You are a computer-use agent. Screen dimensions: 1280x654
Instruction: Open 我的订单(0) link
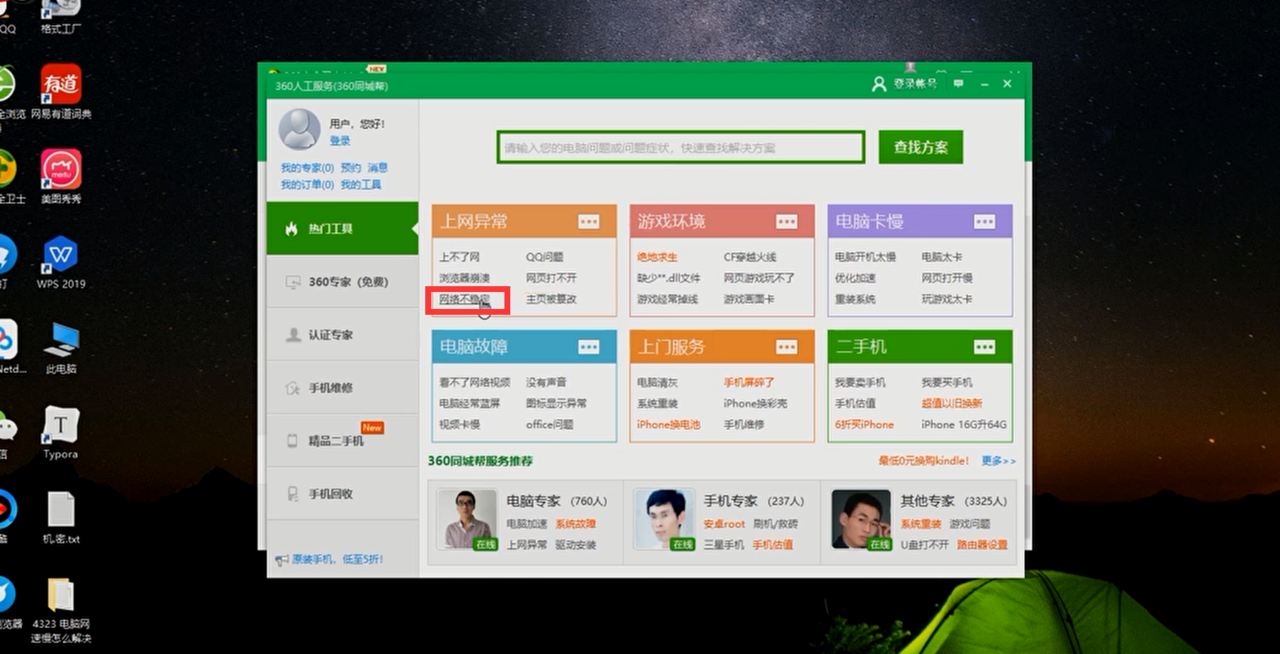(x=307, y=185)
